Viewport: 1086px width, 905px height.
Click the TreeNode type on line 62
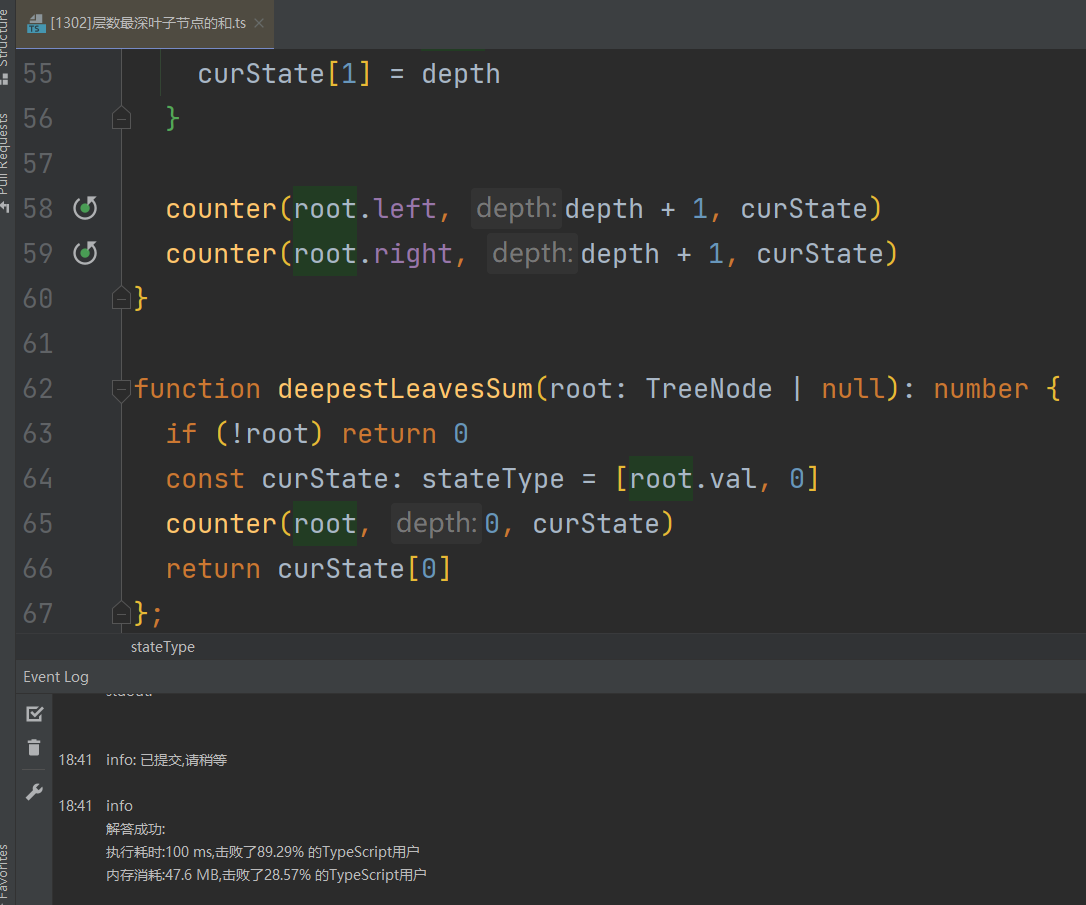point(709,388)
